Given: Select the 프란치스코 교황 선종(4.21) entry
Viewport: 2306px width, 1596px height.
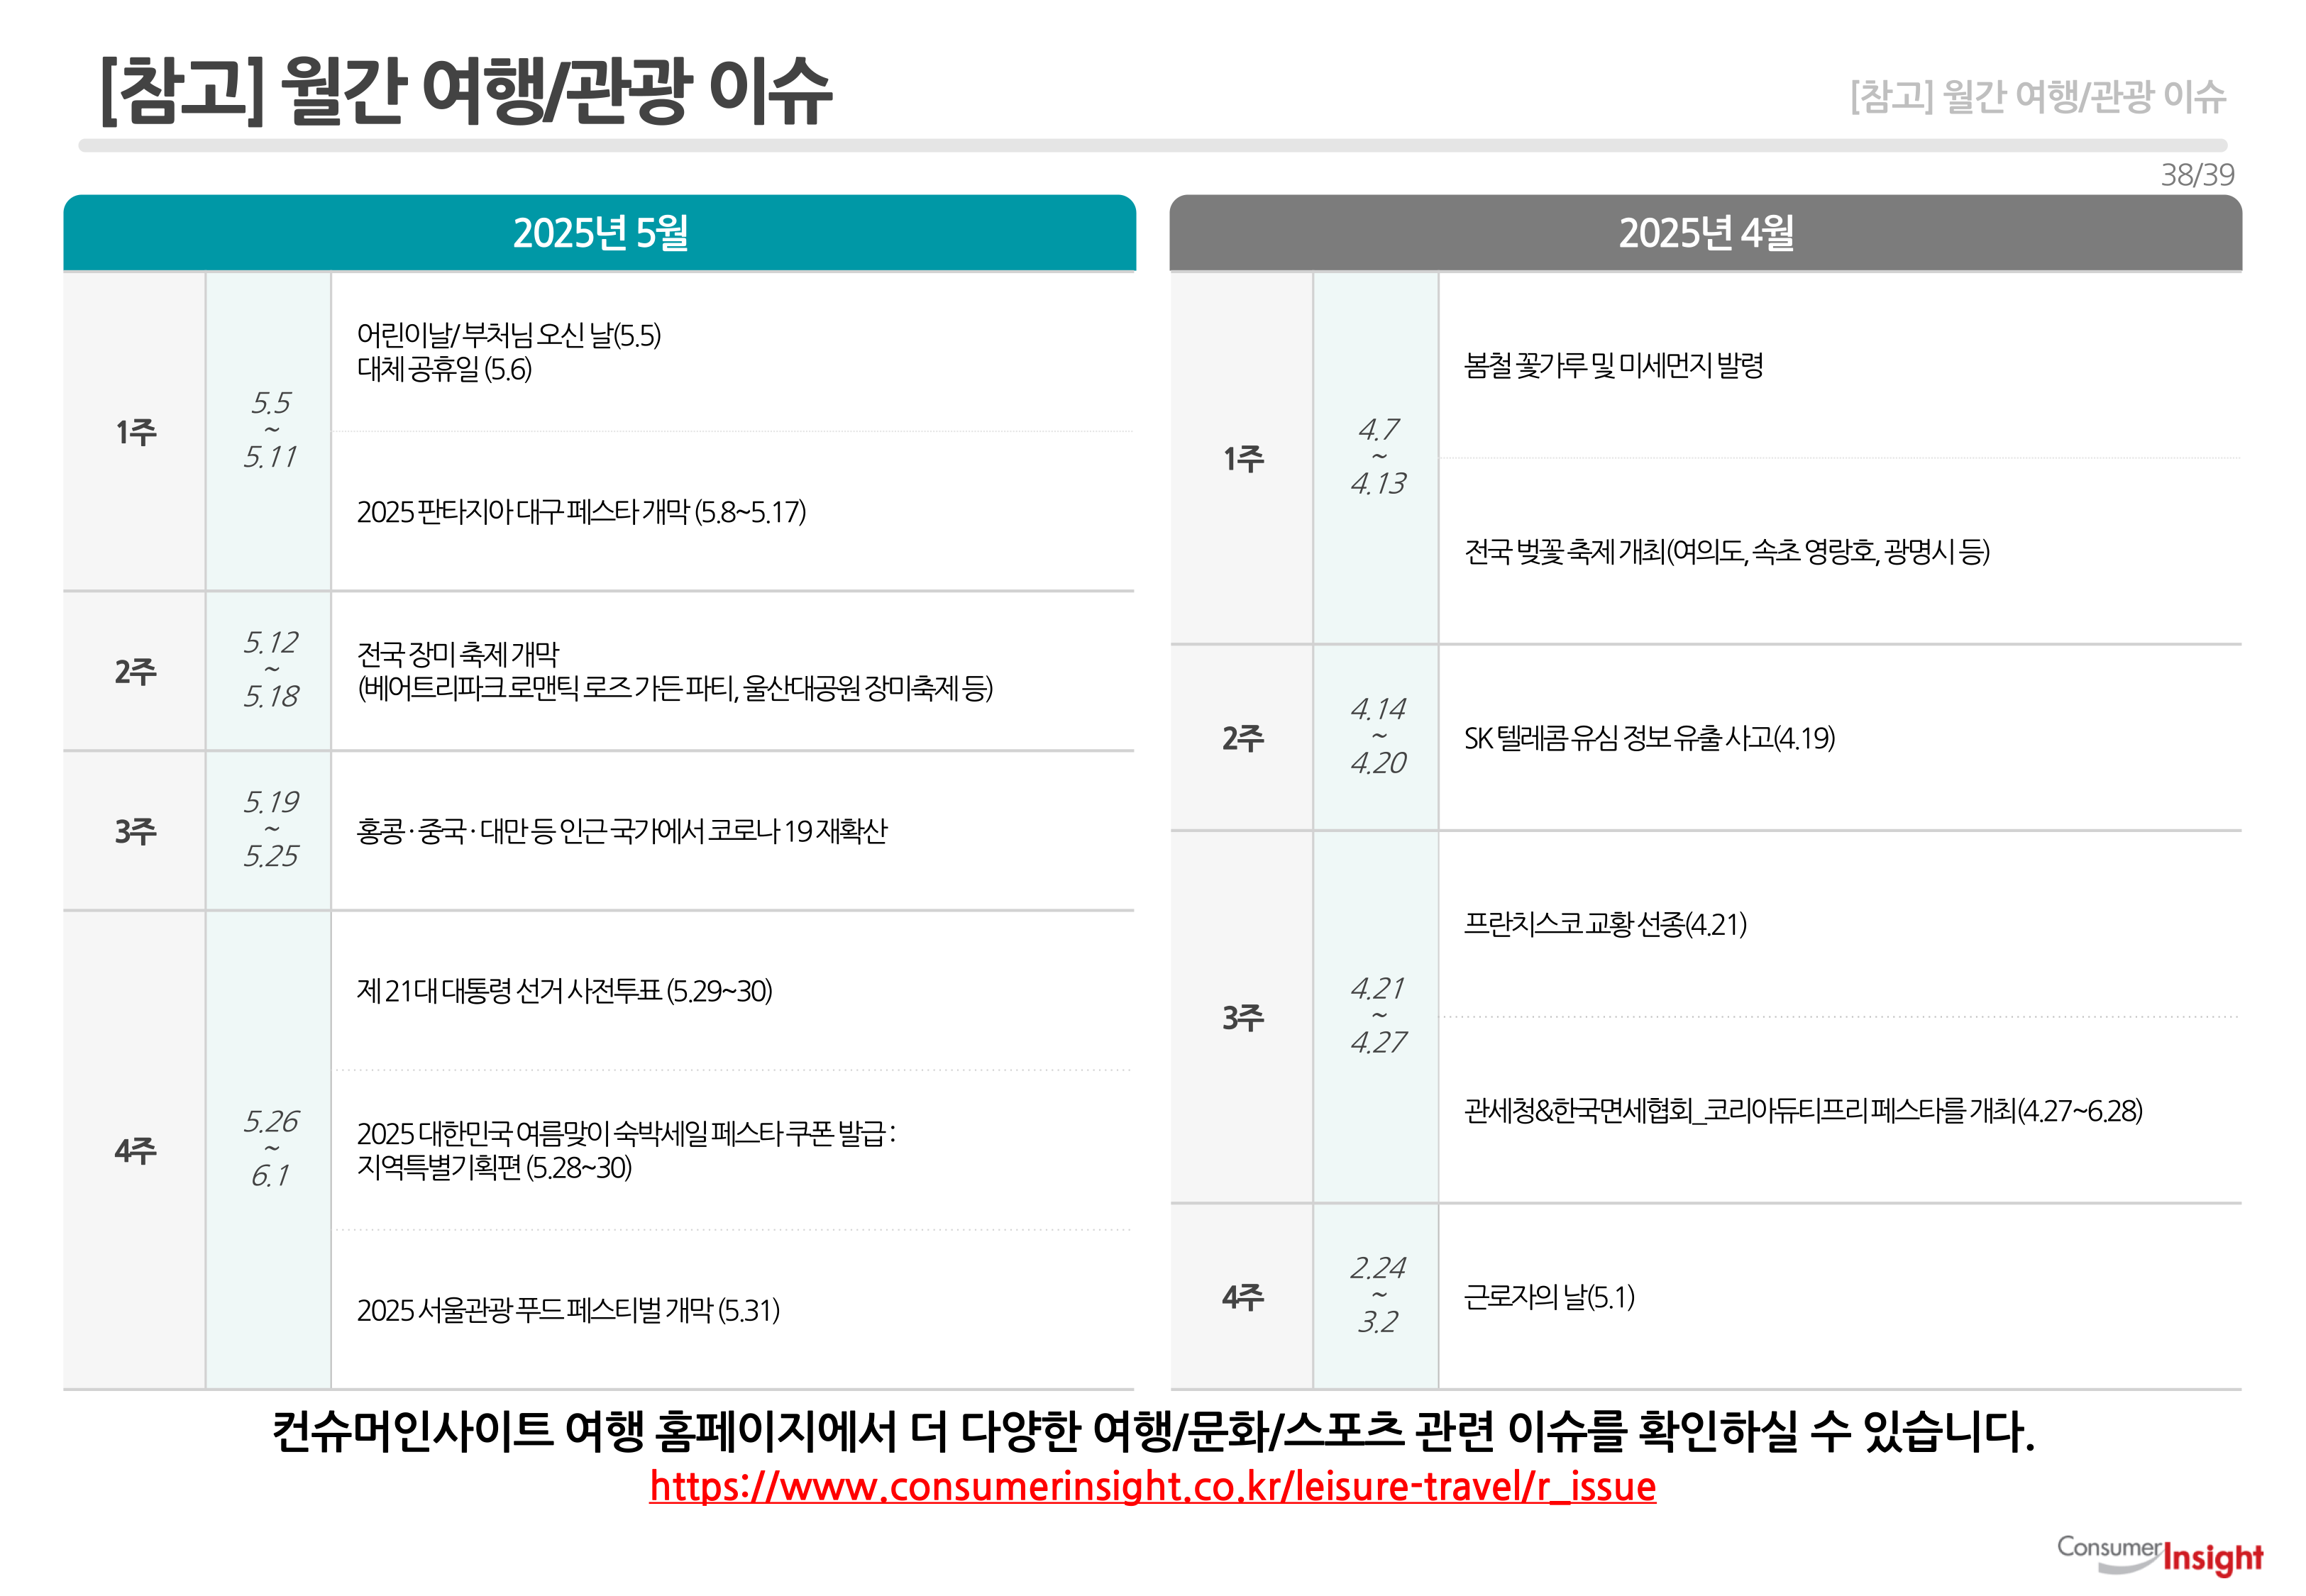Looking at the screenshot, I should click(x=1605, y=924).
